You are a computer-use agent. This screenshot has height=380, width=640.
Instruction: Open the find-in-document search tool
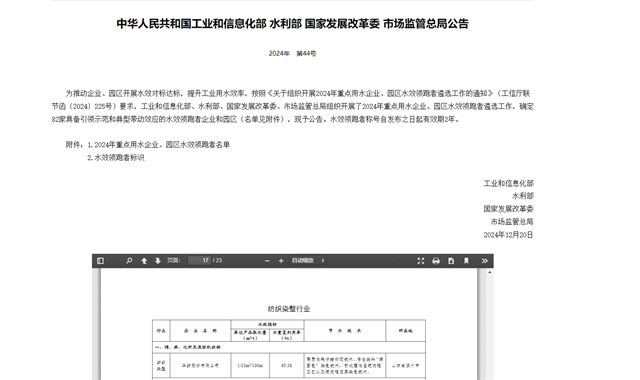[129, 261]
